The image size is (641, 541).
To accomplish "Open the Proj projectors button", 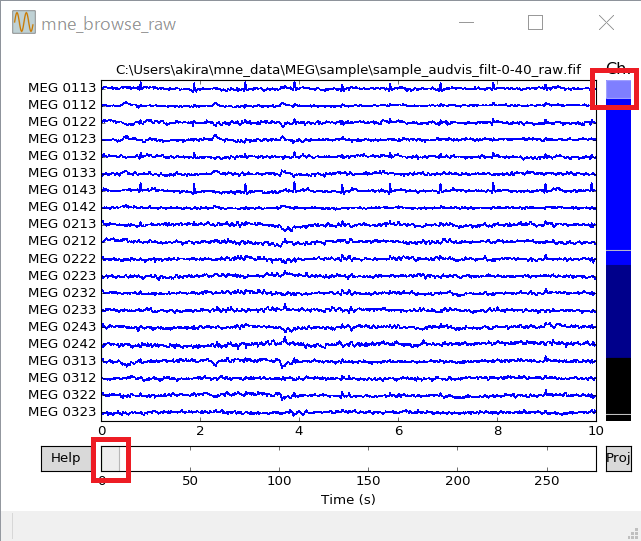I will point(618,458).
